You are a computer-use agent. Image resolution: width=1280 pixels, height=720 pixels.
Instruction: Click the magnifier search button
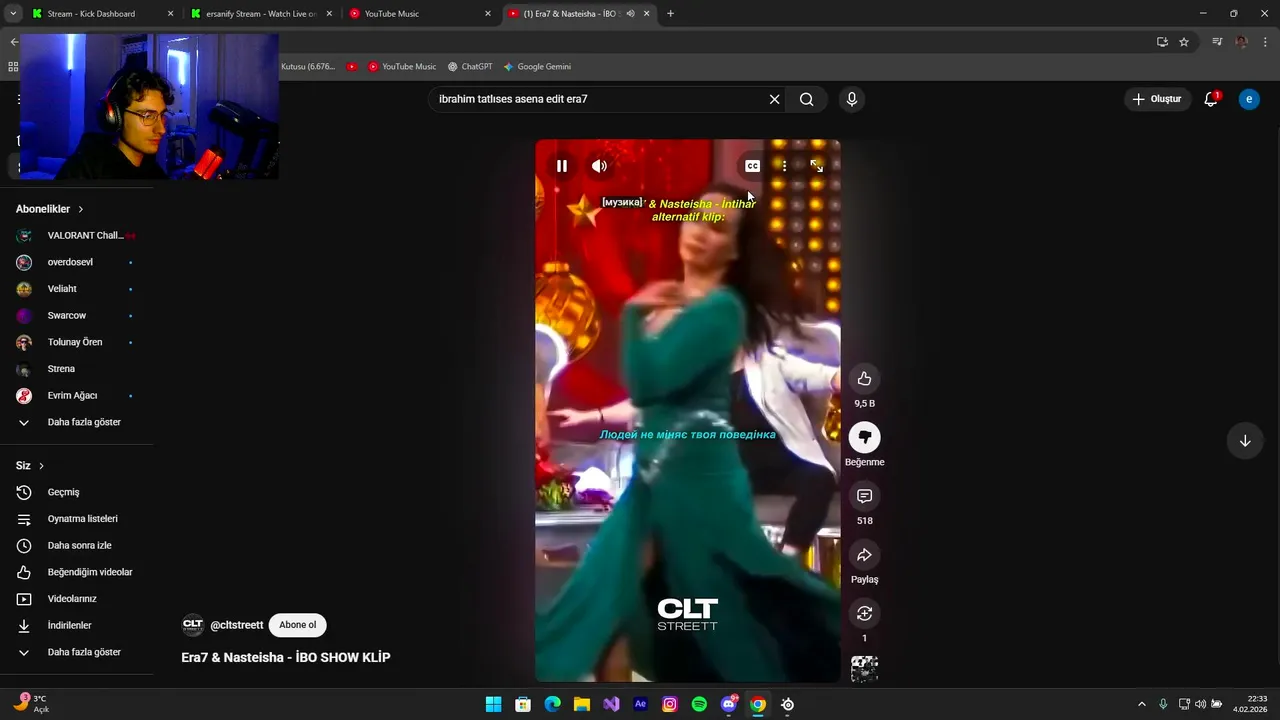(806, 99)
